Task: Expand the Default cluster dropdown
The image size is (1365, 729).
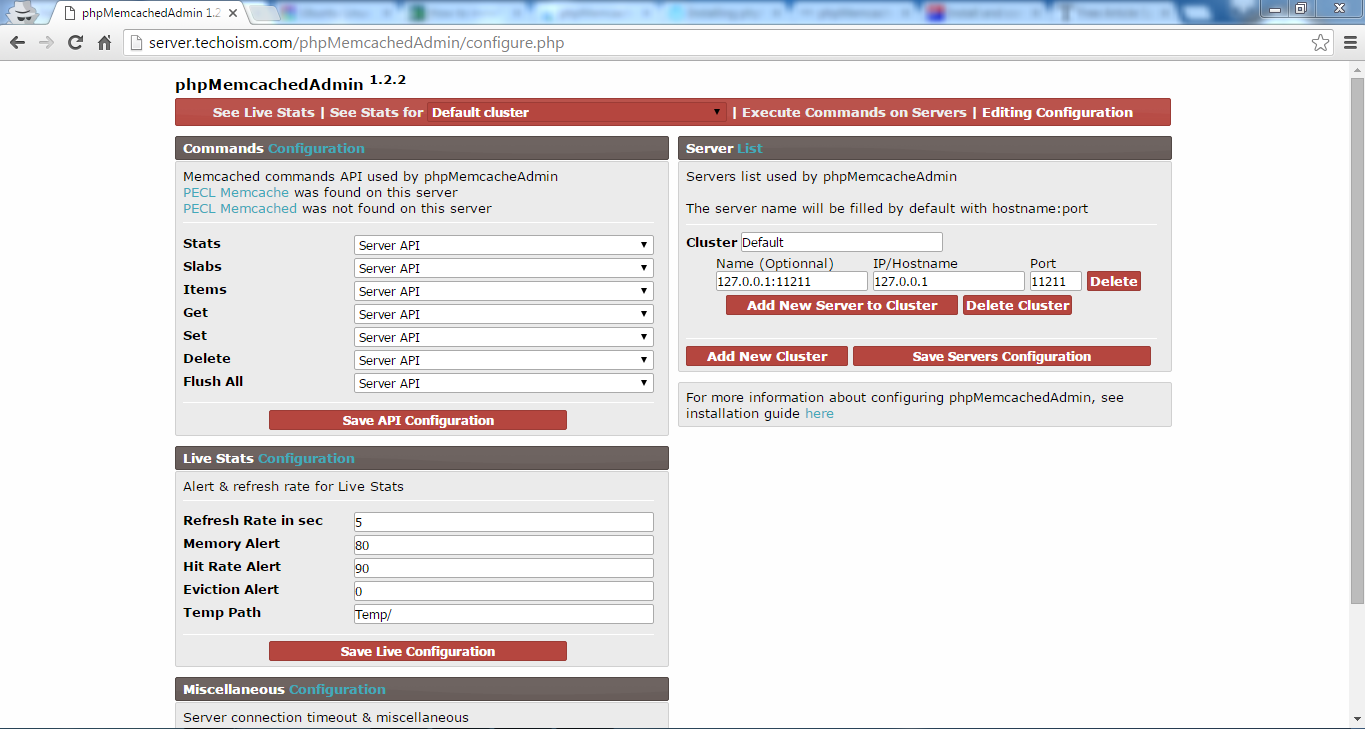Action: pos(577,112)
